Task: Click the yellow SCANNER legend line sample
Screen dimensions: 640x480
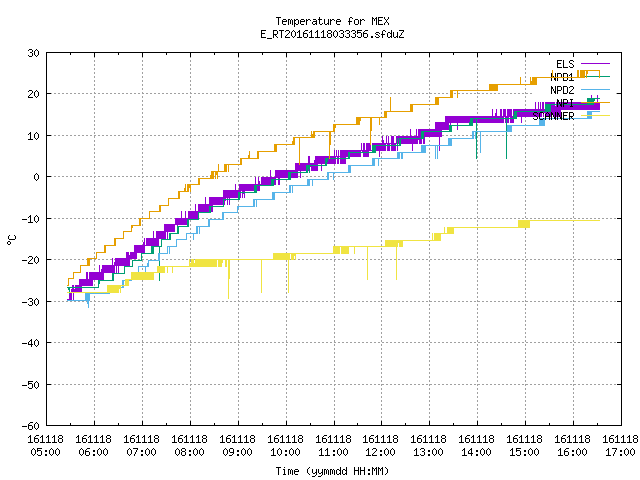Action: [595, 116]
